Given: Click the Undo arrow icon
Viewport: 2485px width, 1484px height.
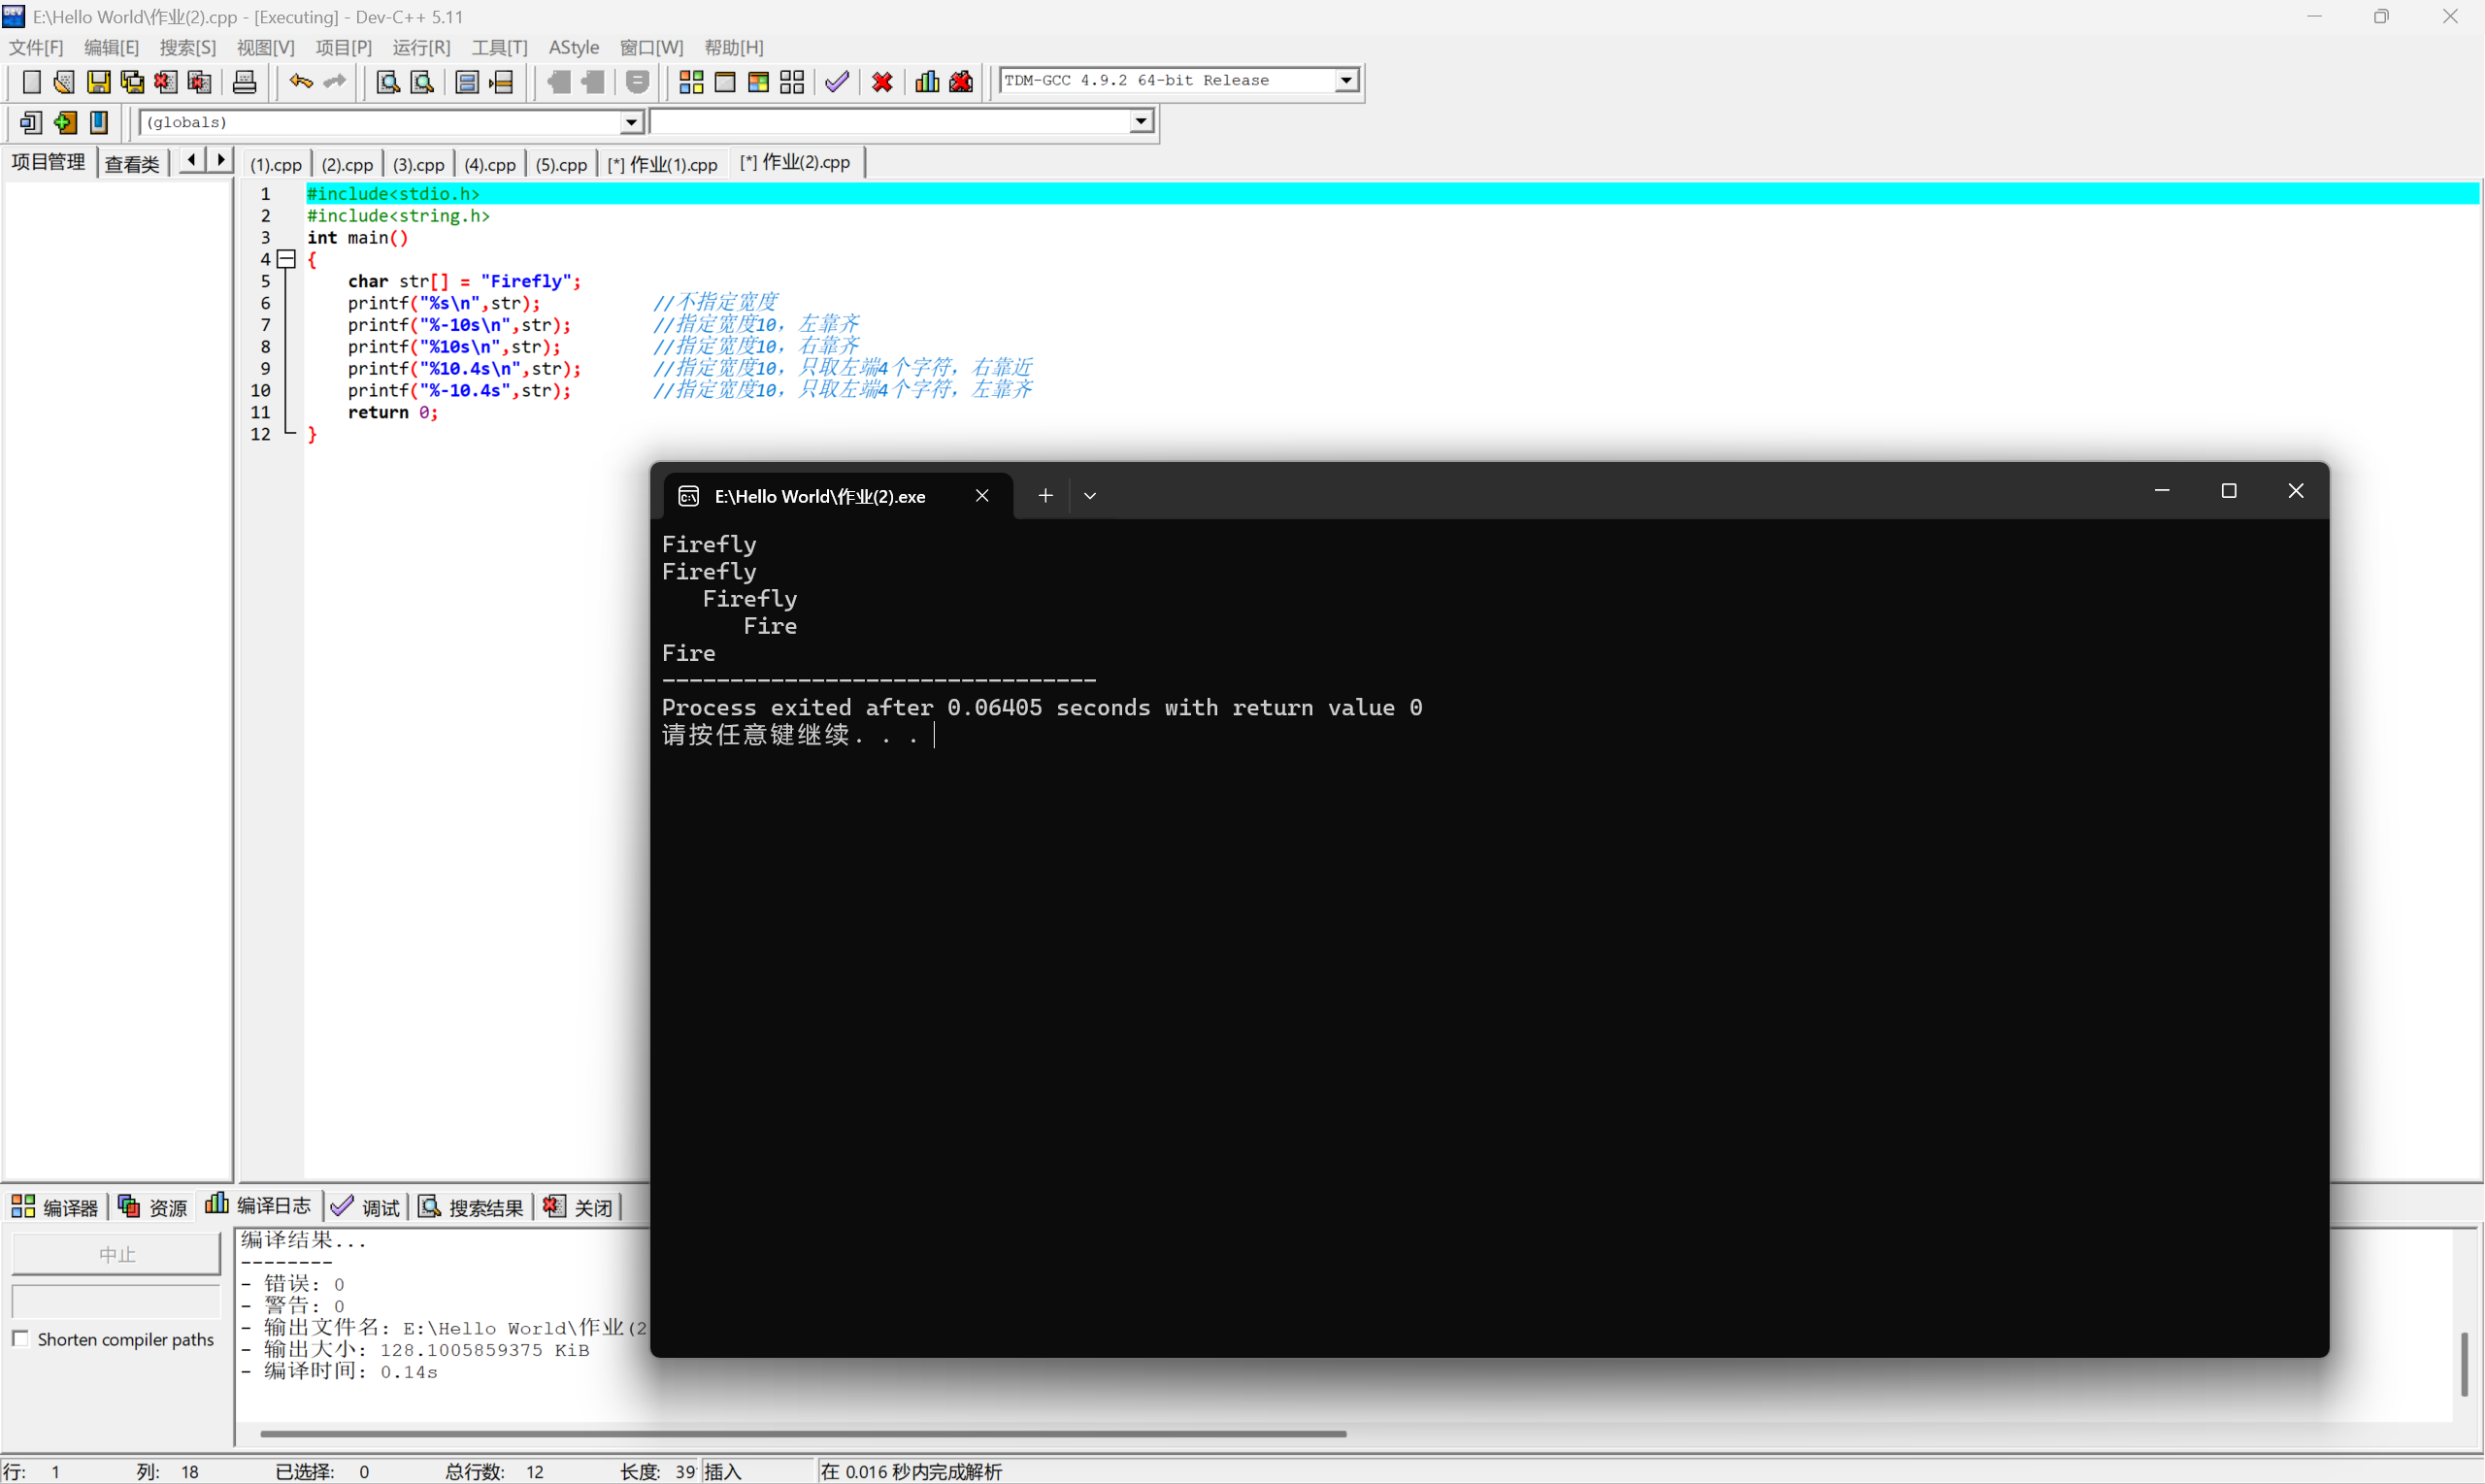Looking at the screenshot, I should 300,82.
